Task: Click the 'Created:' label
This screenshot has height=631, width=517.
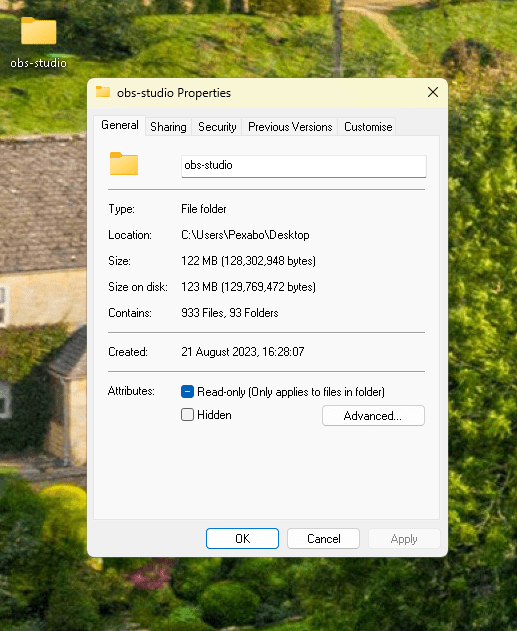Action: click(x=128, y=352)
